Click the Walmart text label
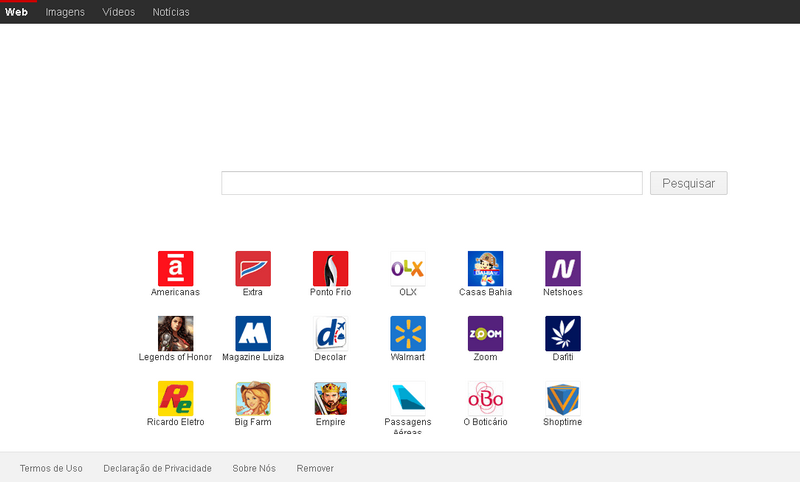 pyautogui.click(x=408, y=357)
